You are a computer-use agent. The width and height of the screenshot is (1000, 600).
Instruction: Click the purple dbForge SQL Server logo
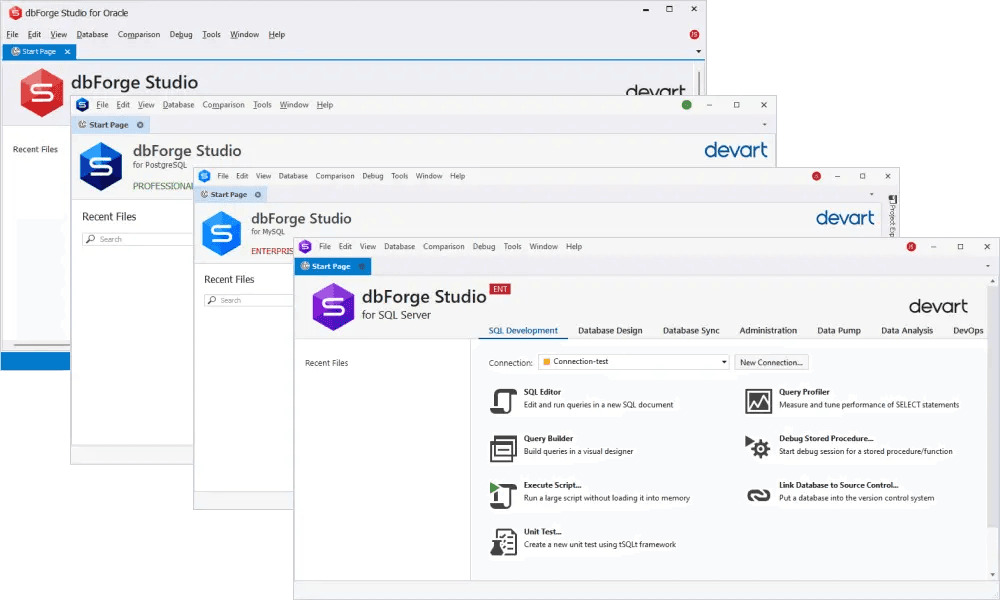333,306
